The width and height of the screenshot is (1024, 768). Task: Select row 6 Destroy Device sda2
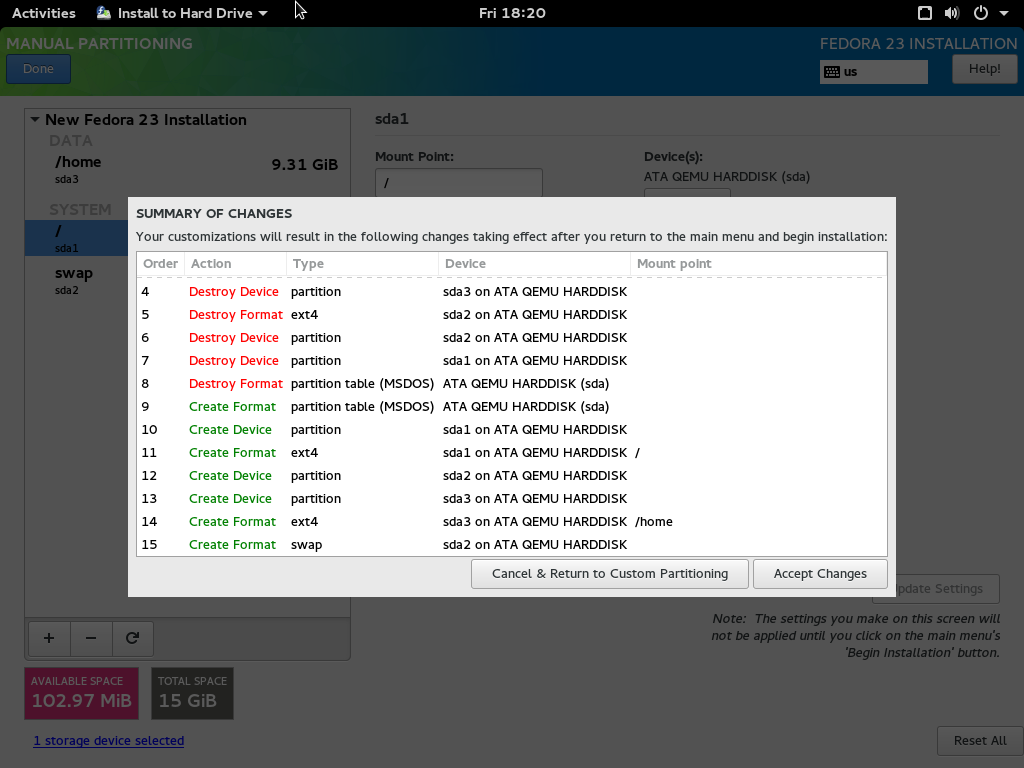click(511, 338)
